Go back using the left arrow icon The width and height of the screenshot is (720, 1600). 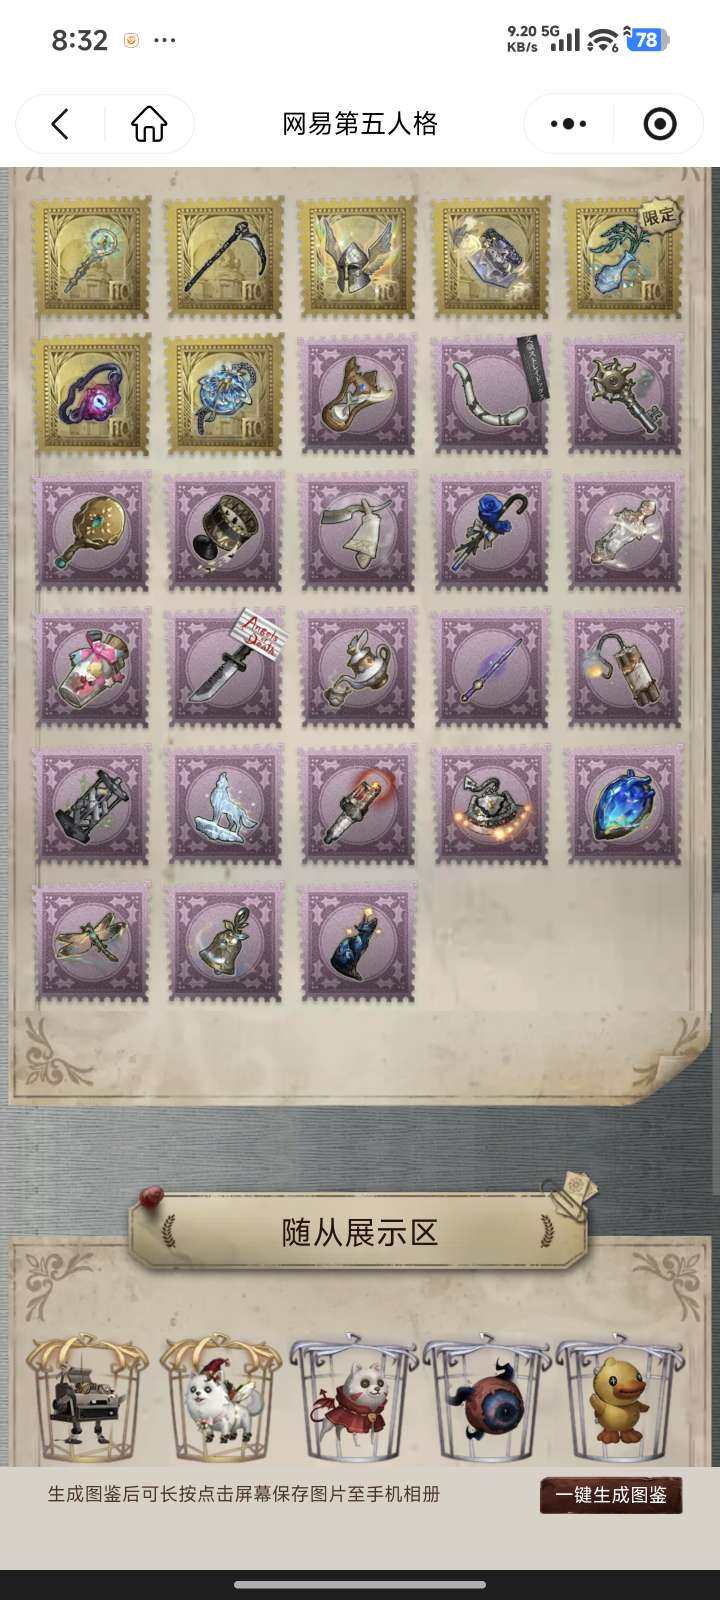60,124
